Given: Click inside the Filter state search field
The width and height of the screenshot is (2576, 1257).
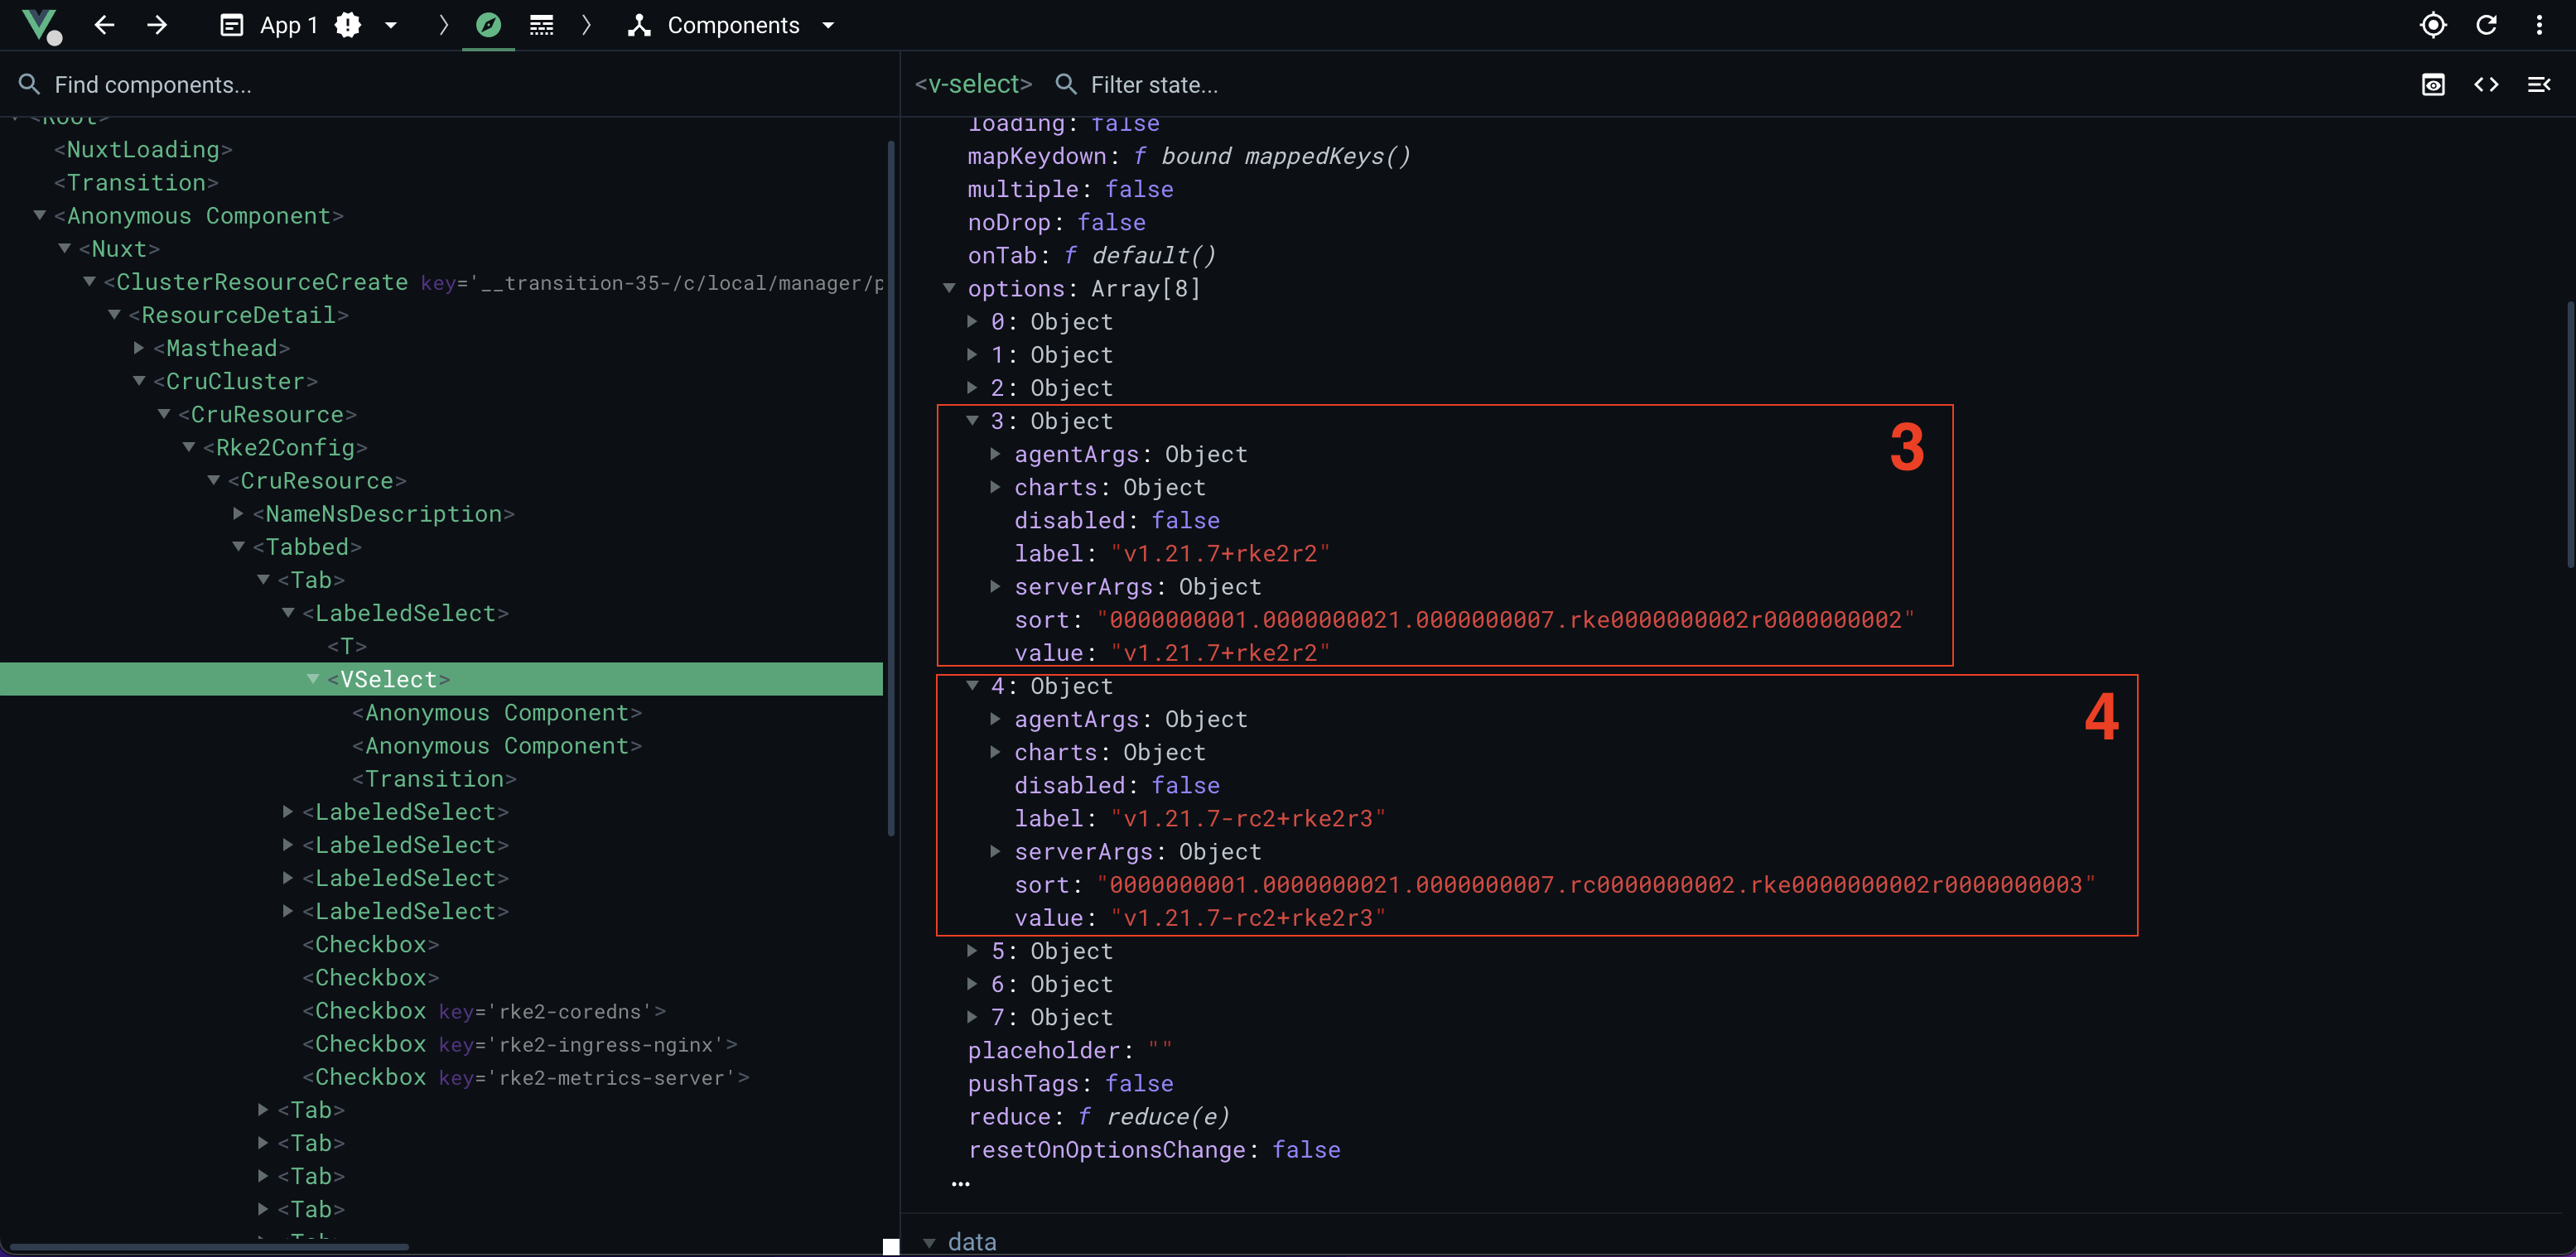Looking at the screenshot, I should click(x=1180, y=84).
